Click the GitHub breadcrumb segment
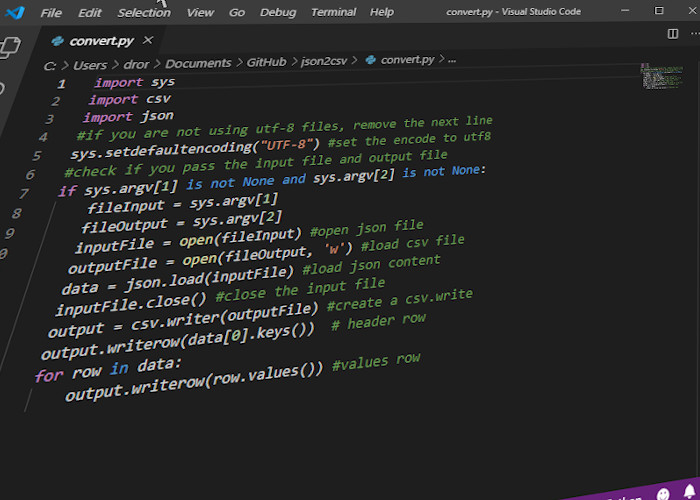Screen dimensions: 700x500 (x=266, y=62)
